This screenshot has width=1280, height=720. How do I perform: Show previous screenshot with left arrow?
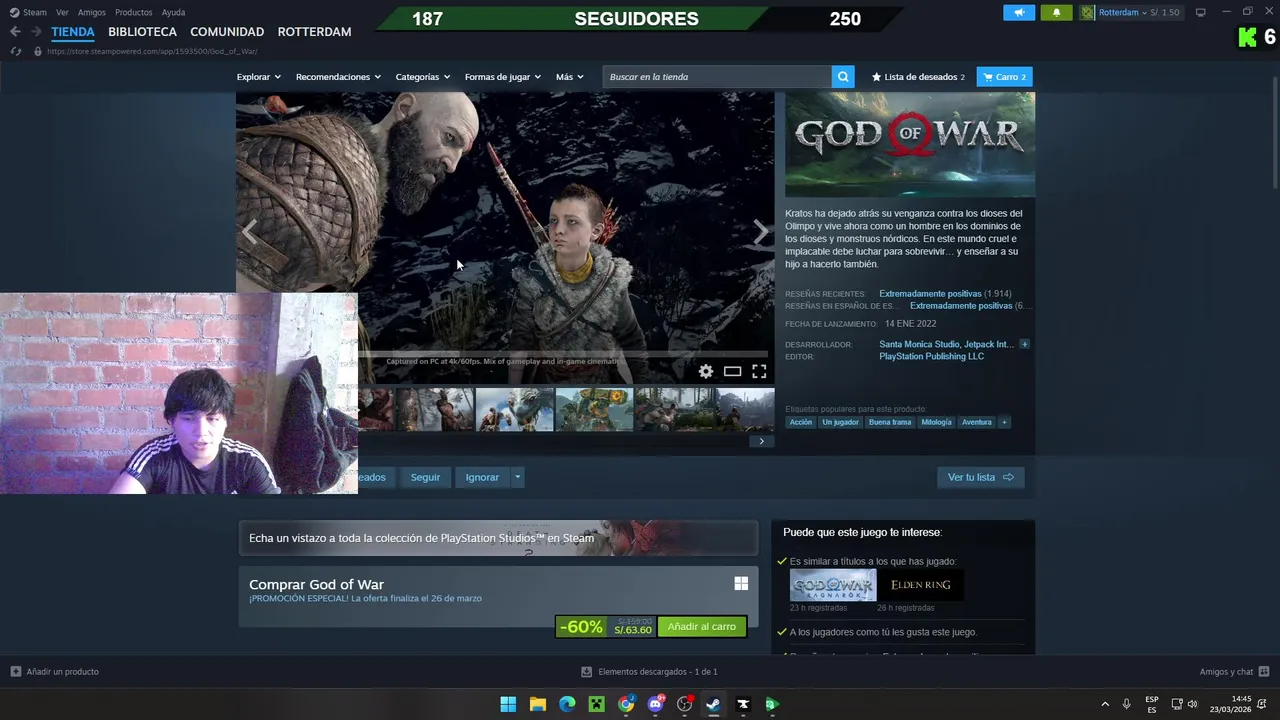tap(249, 232)
